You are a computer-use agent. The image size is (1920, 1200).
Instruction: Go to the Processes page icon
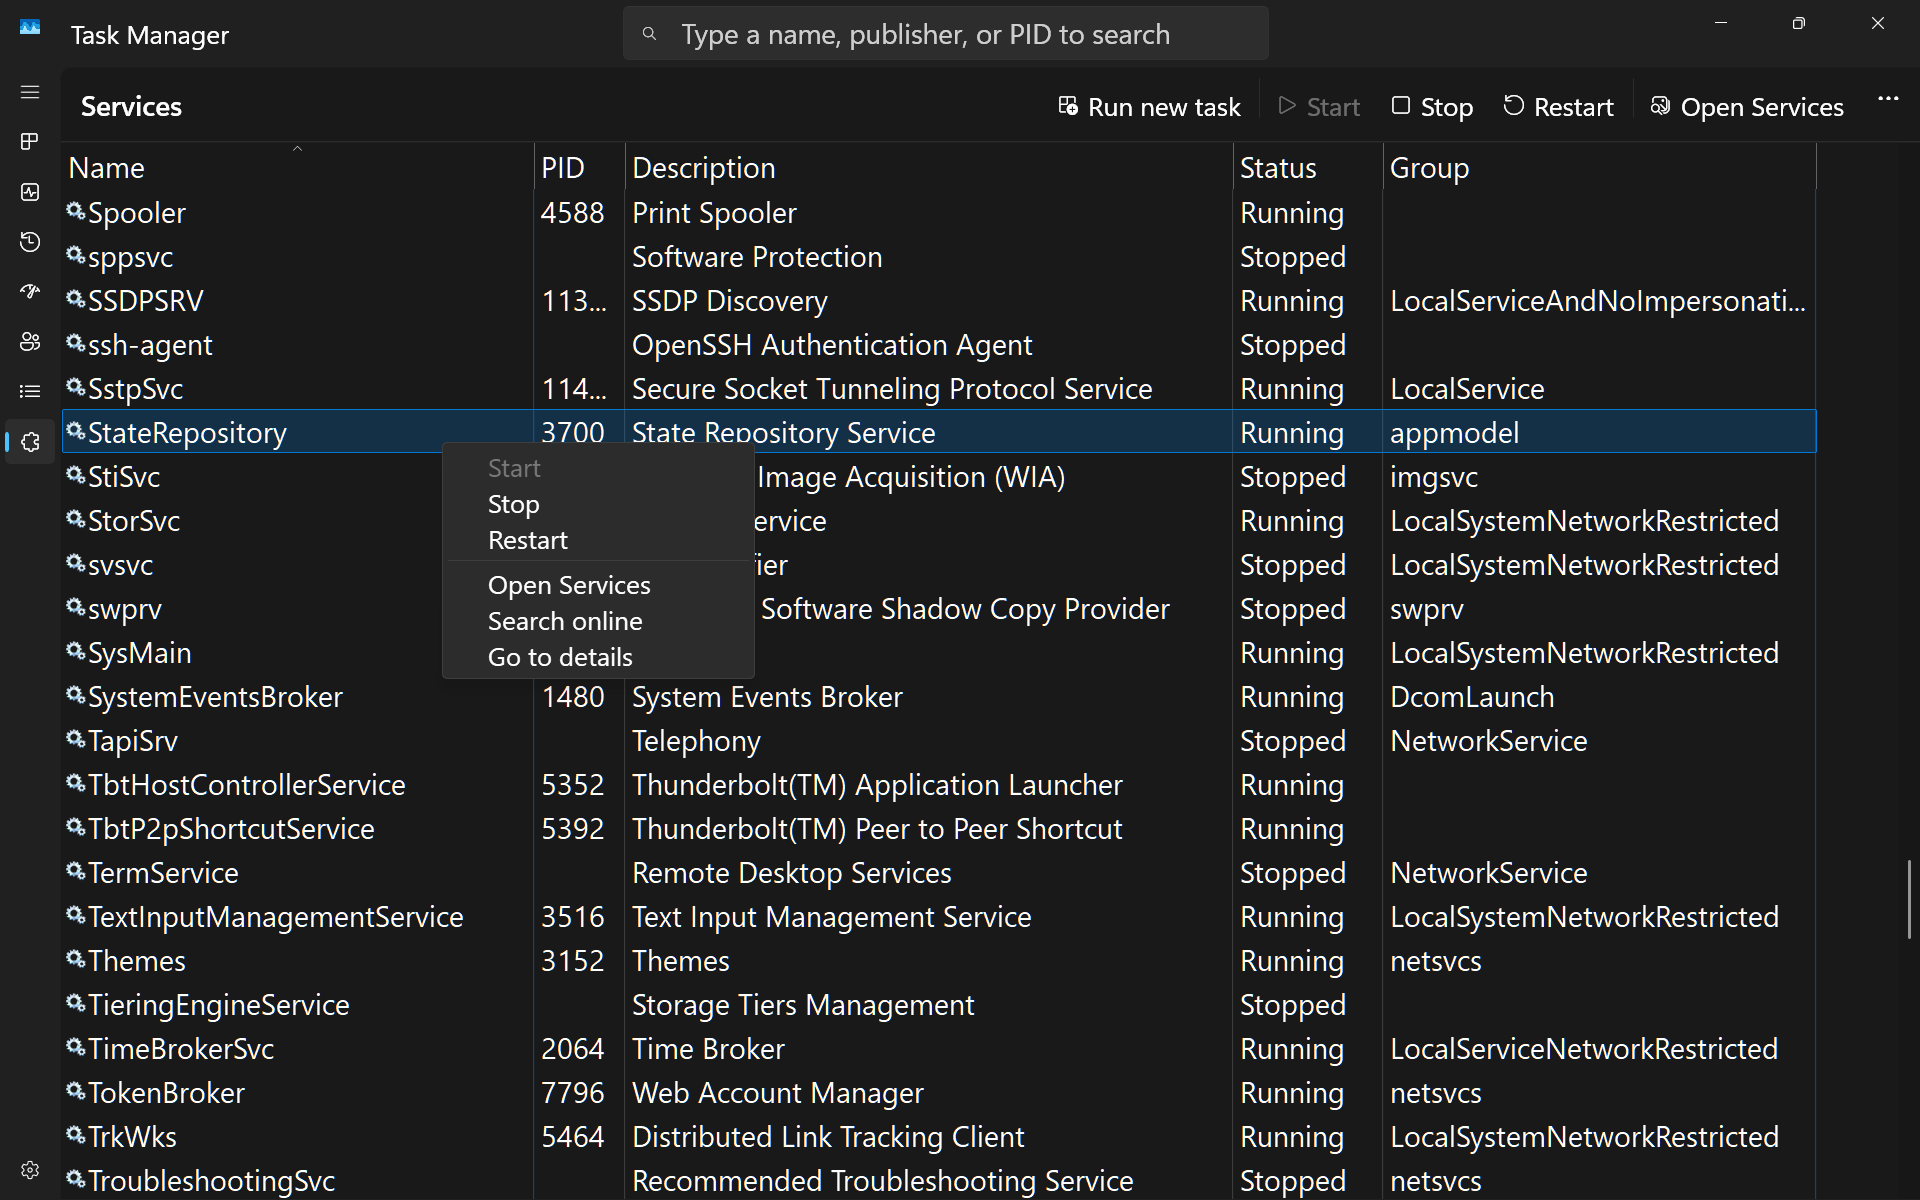[x=30, y=142]
